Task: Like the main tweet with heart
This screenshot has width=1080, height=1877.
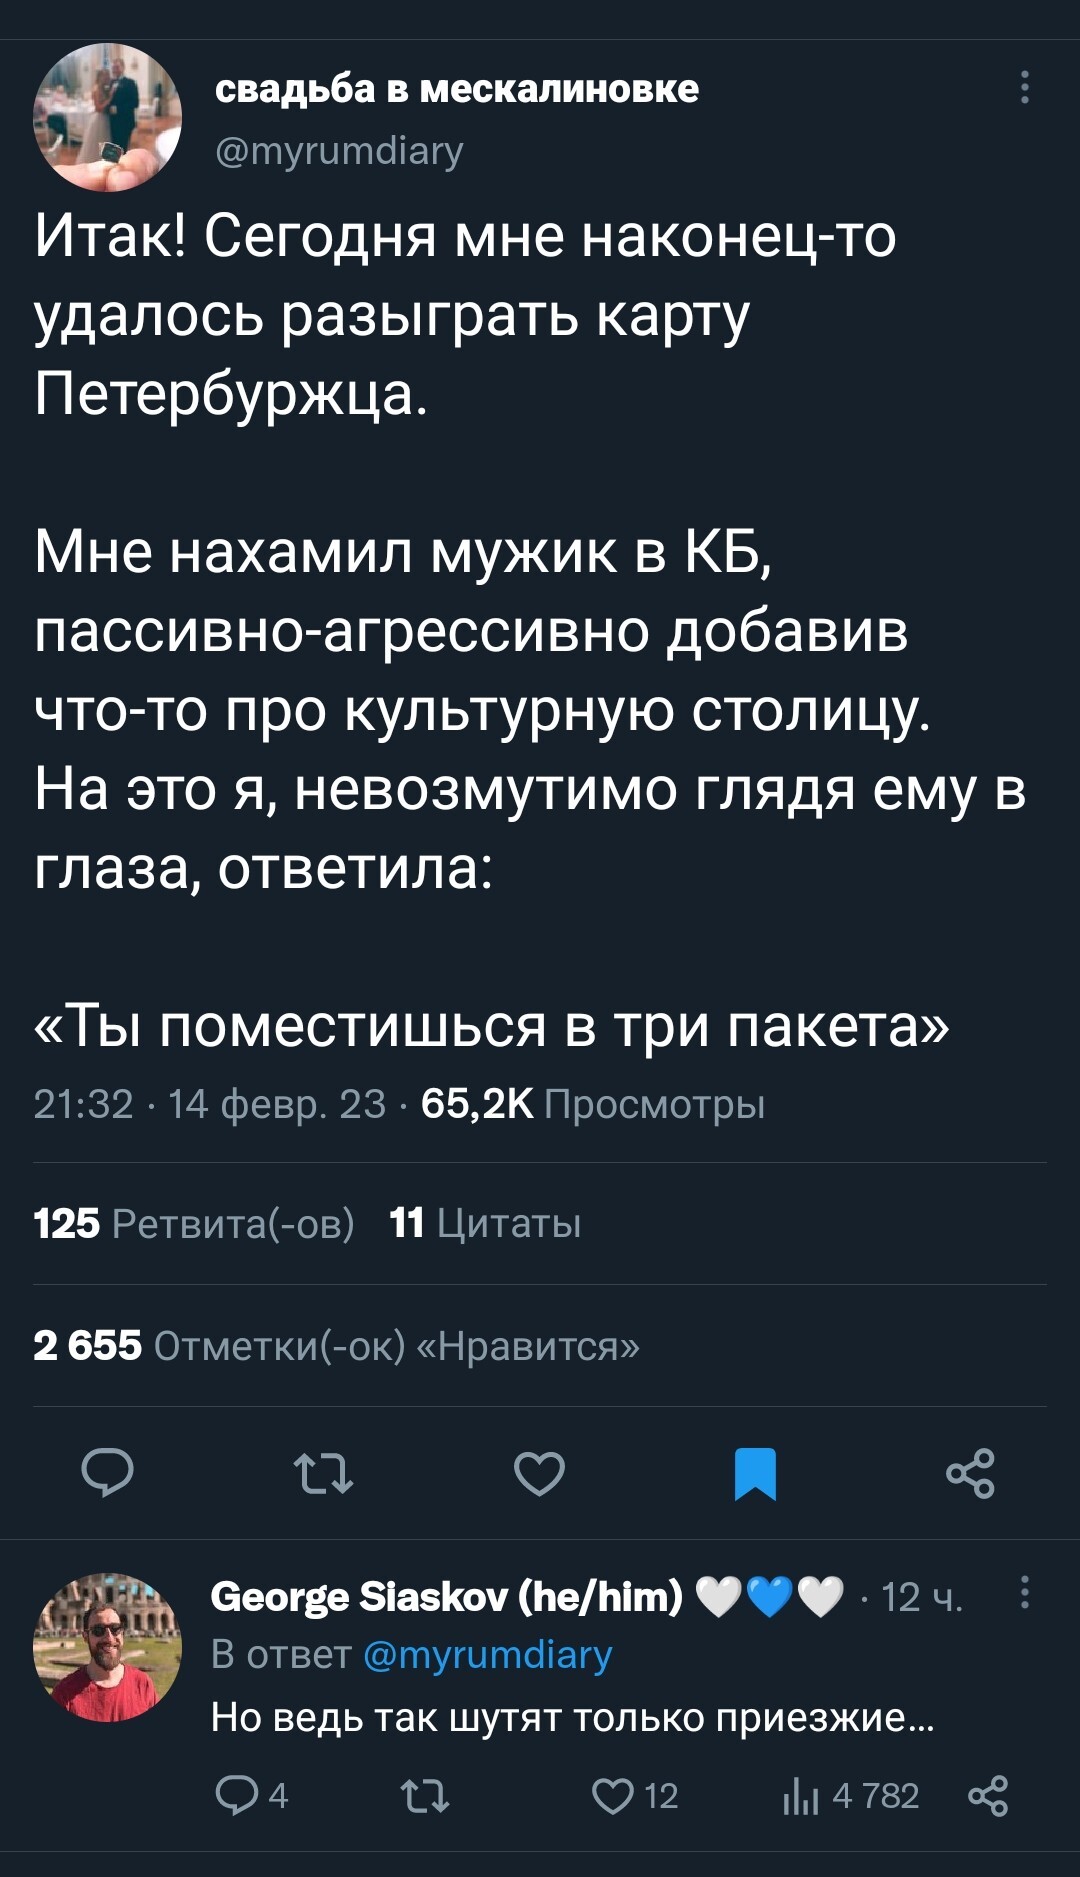Action: coord(539,1474)
